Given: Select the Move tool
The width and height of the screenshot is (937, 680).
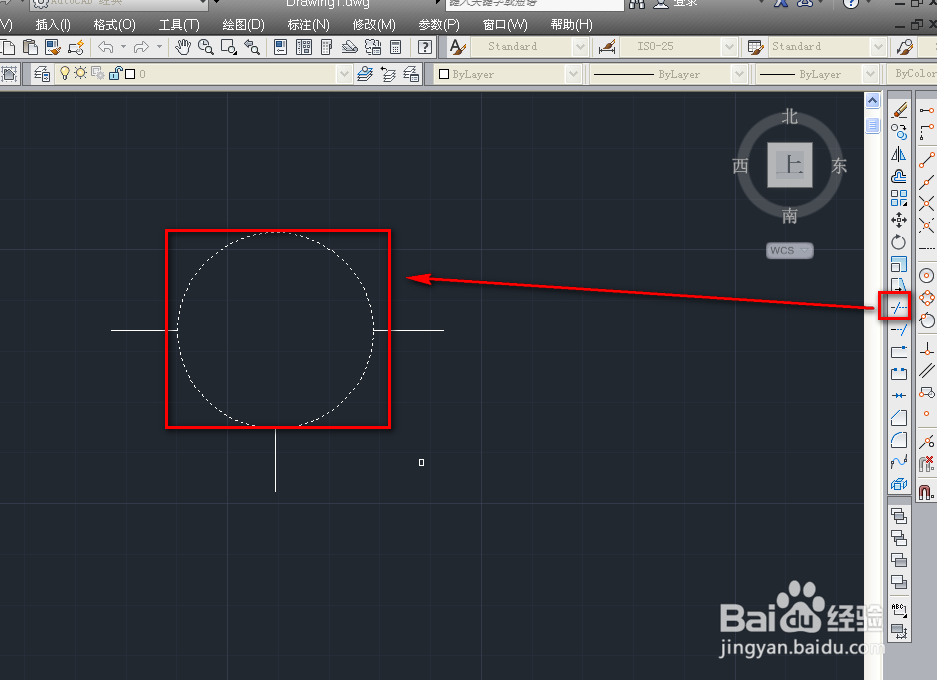Looking at the screenshot, I should click(899, 220).
